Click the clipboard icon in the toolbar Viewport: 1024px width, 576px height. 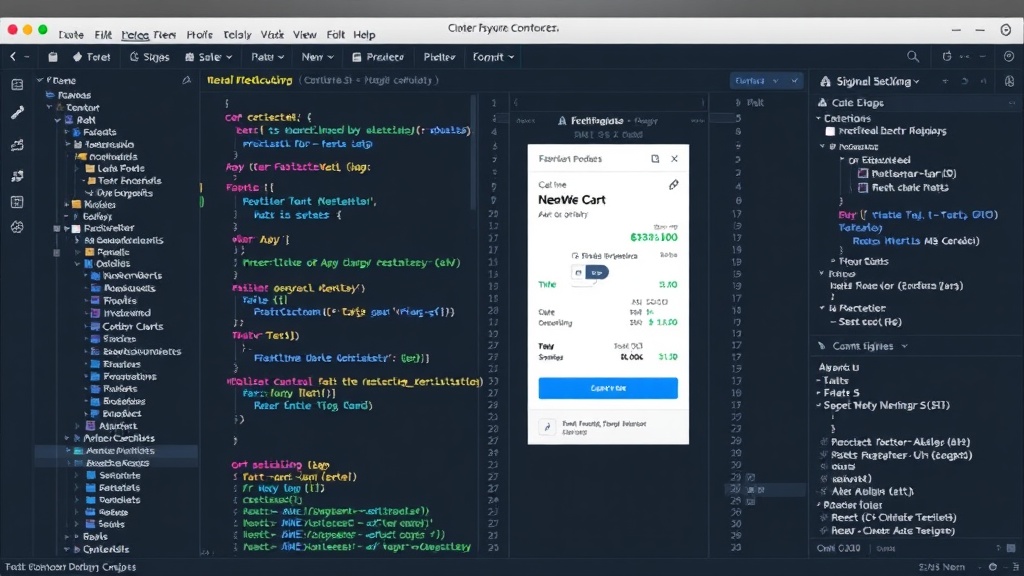click(53, 57)
